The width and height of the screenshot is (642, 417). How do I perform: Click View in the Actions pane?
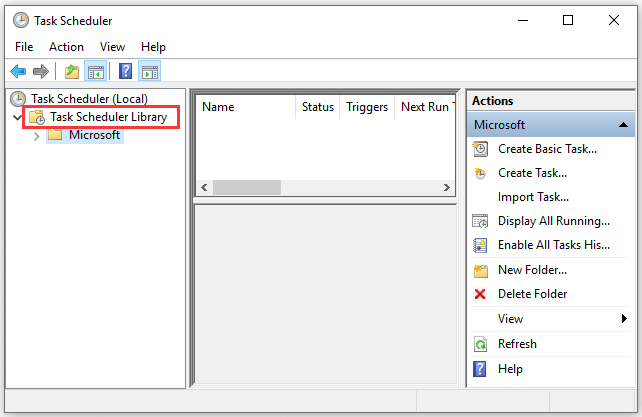coord(510,319)
